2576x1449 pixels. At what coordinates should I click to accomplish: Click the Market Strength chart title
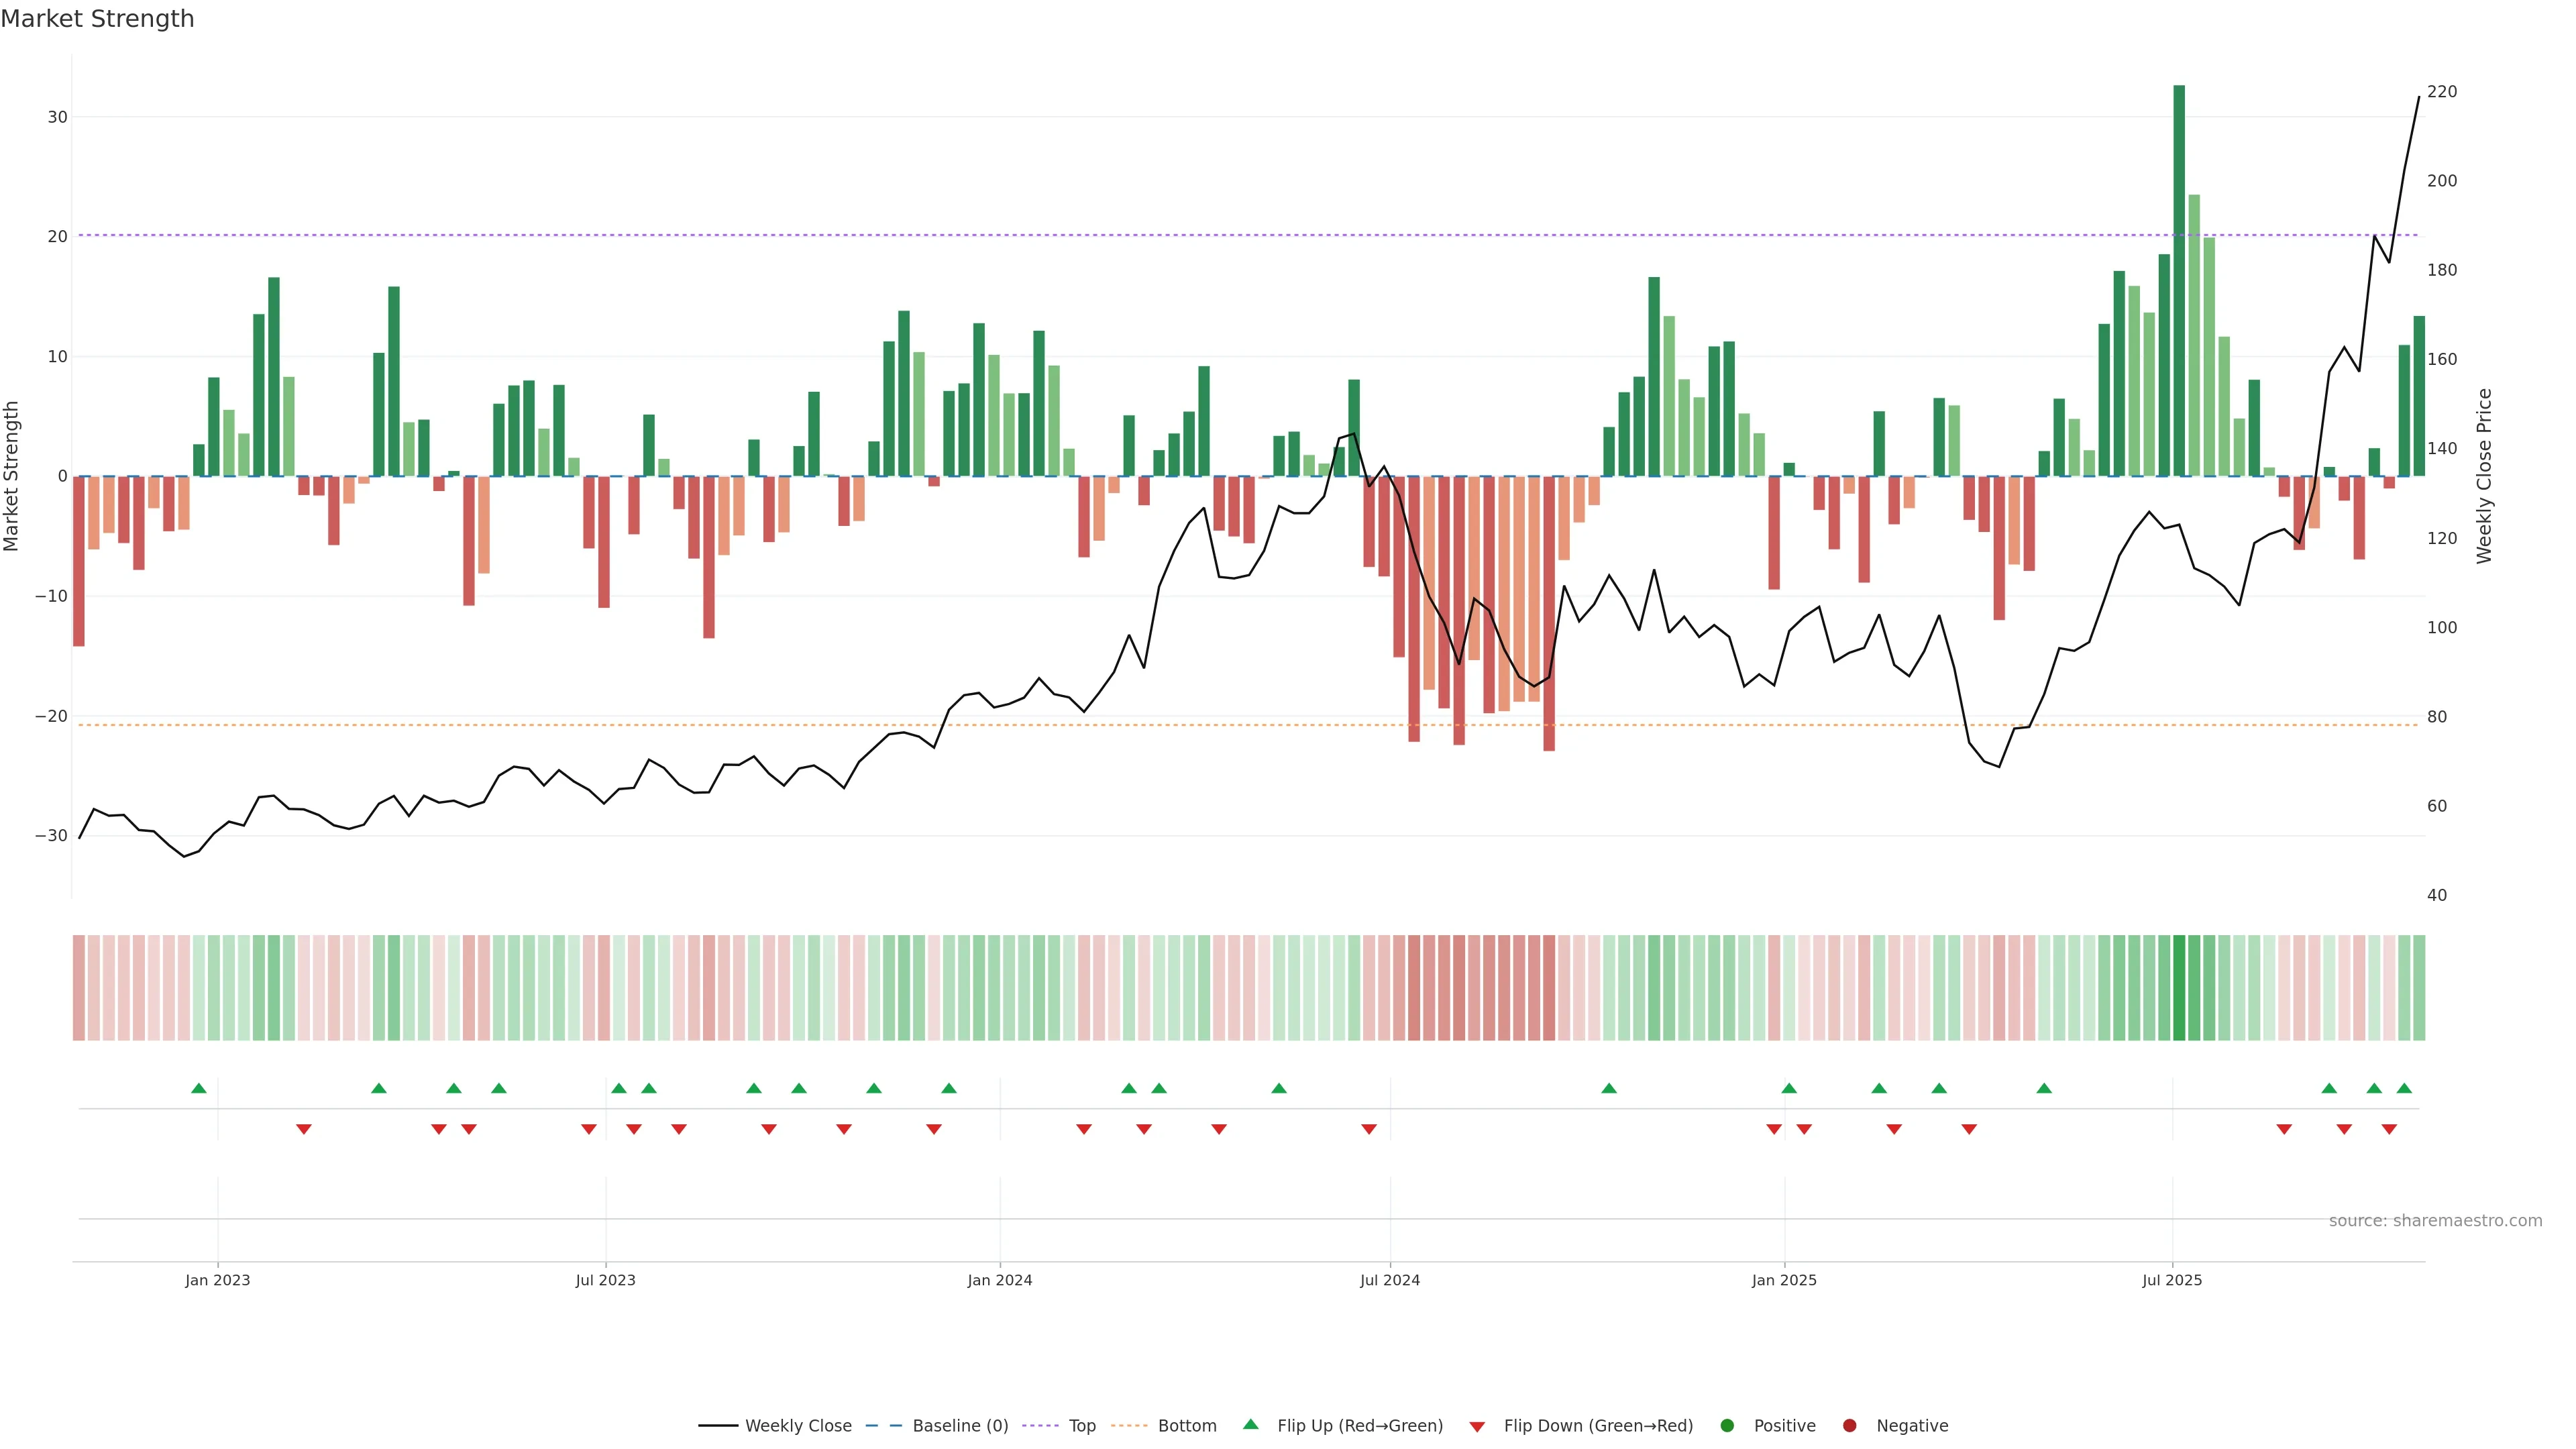coord(97,19)
